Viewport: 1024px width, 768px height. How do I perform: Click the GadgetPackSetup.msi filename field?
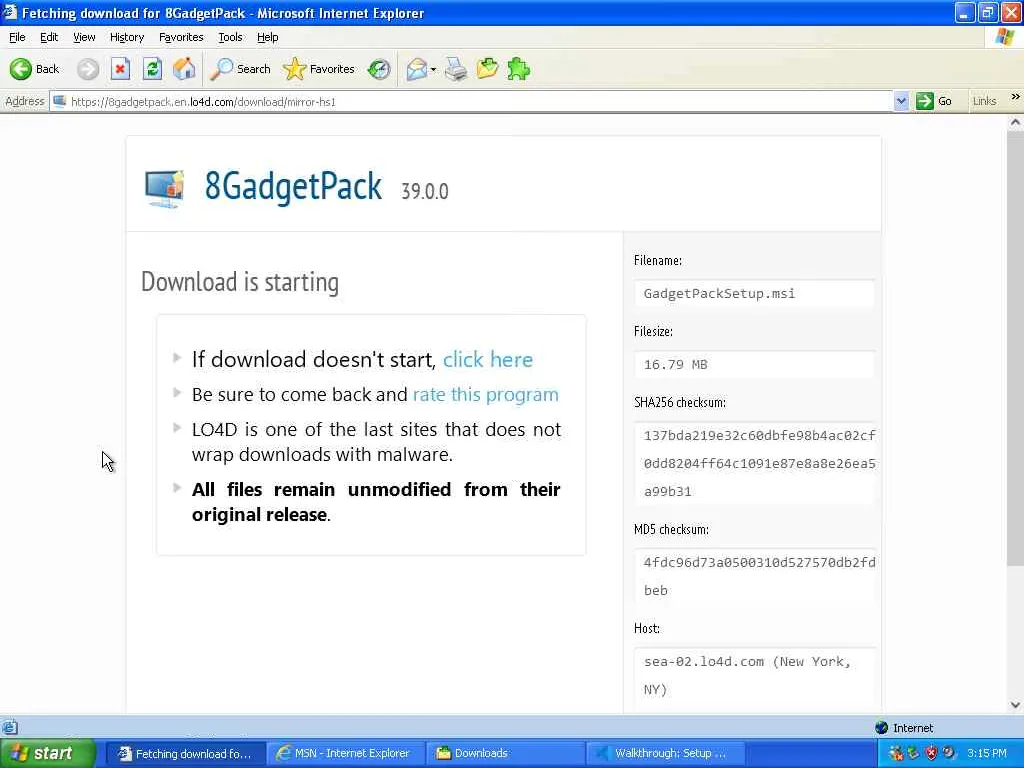(x=754, y=293)
